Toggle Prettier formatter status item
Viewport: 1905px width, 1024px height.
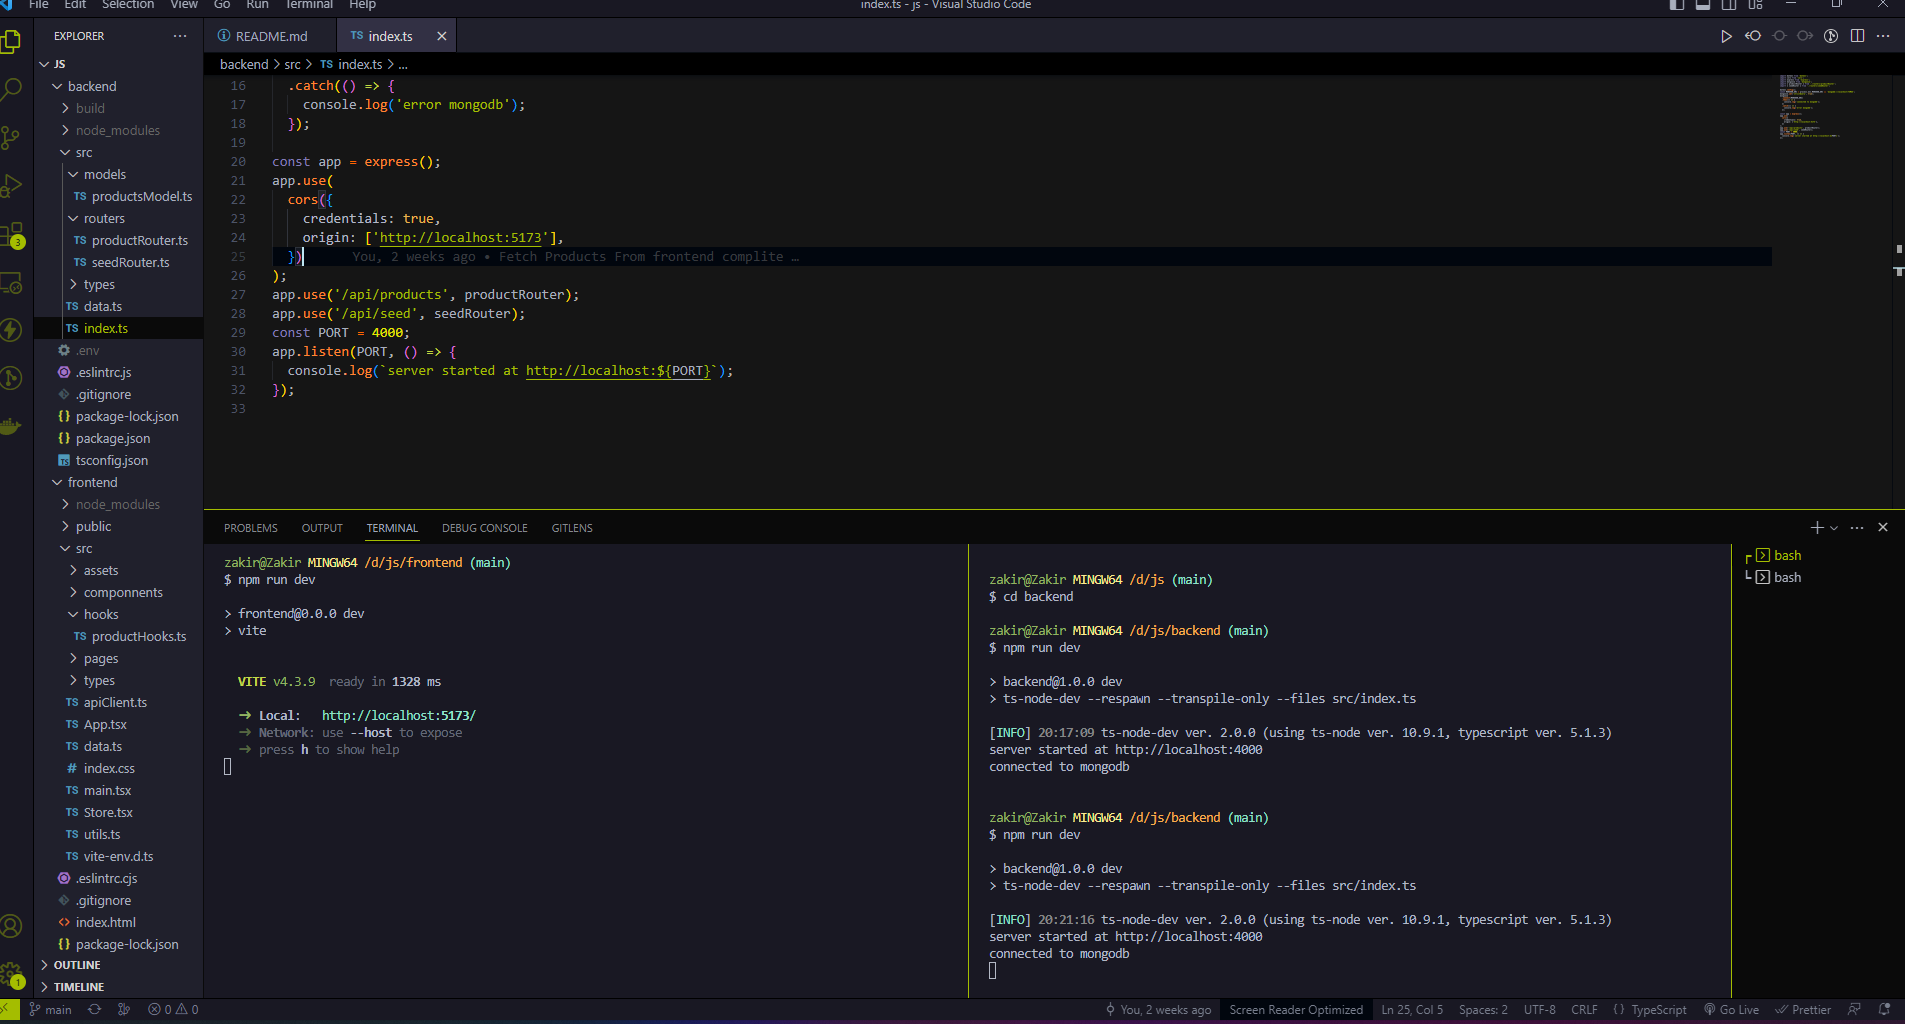click(1803, 1010)
